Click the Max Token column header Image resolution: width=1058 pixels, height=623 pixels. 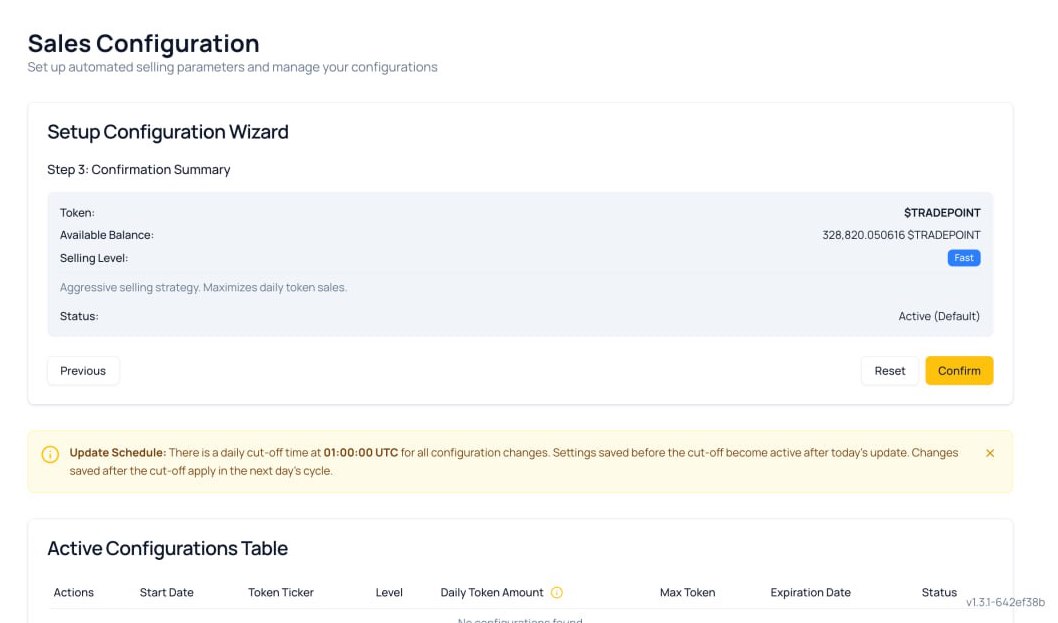(687, 592)
